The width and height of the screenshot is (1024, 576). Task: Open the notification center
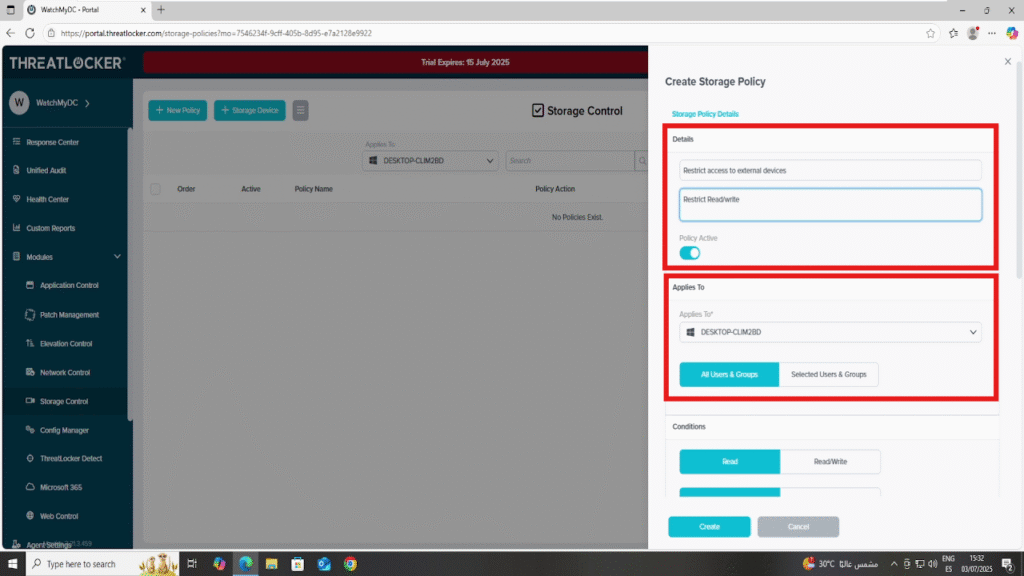tap(1008, 564)
